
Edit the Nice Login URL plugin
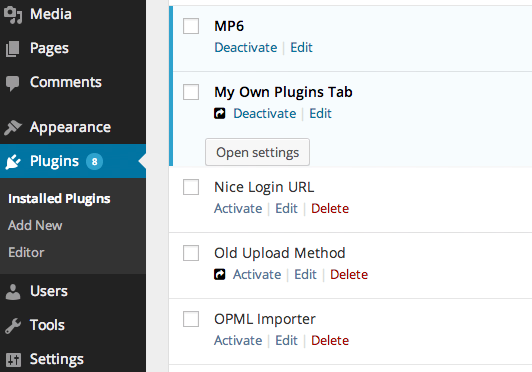[286, 208]
